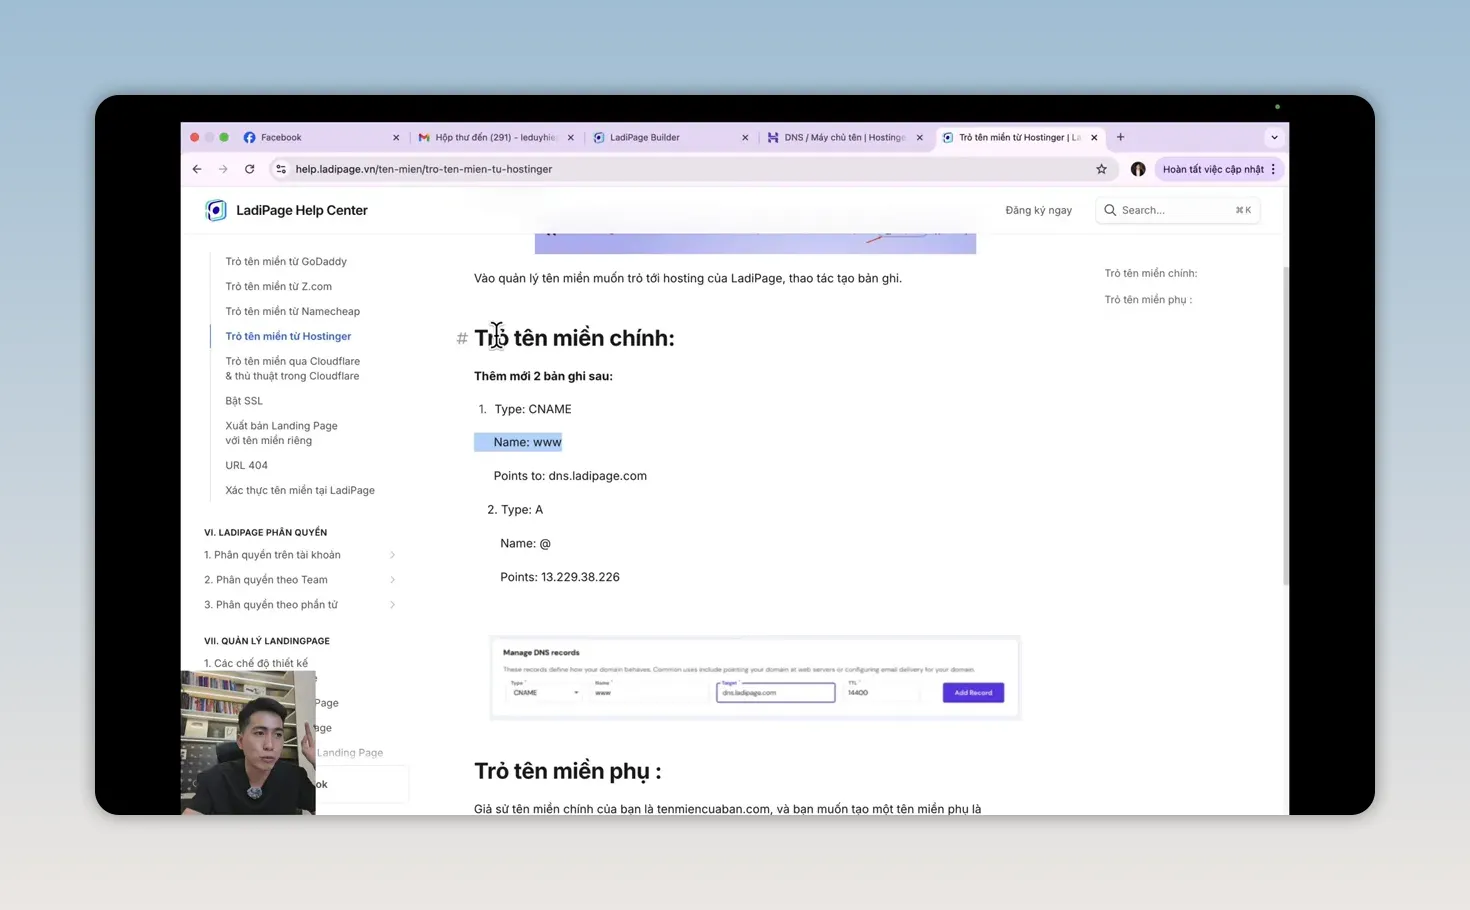Click the Type: CNAME list item
The width and height of the screenshot is (1470, 910).
coord(533,409)
